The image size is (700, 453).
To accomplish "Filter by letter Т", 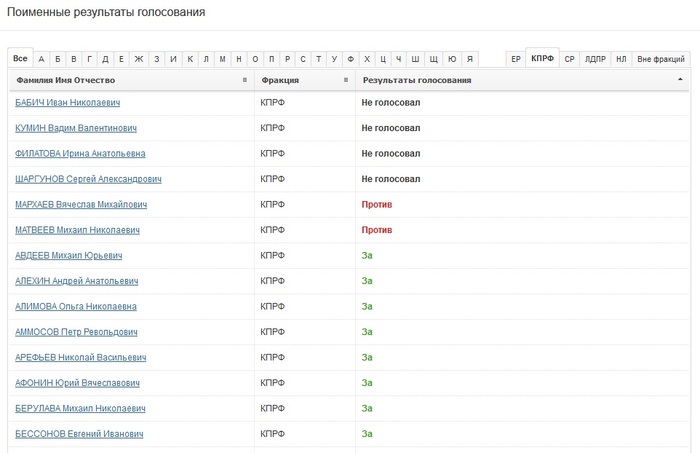I will (318, 59).
